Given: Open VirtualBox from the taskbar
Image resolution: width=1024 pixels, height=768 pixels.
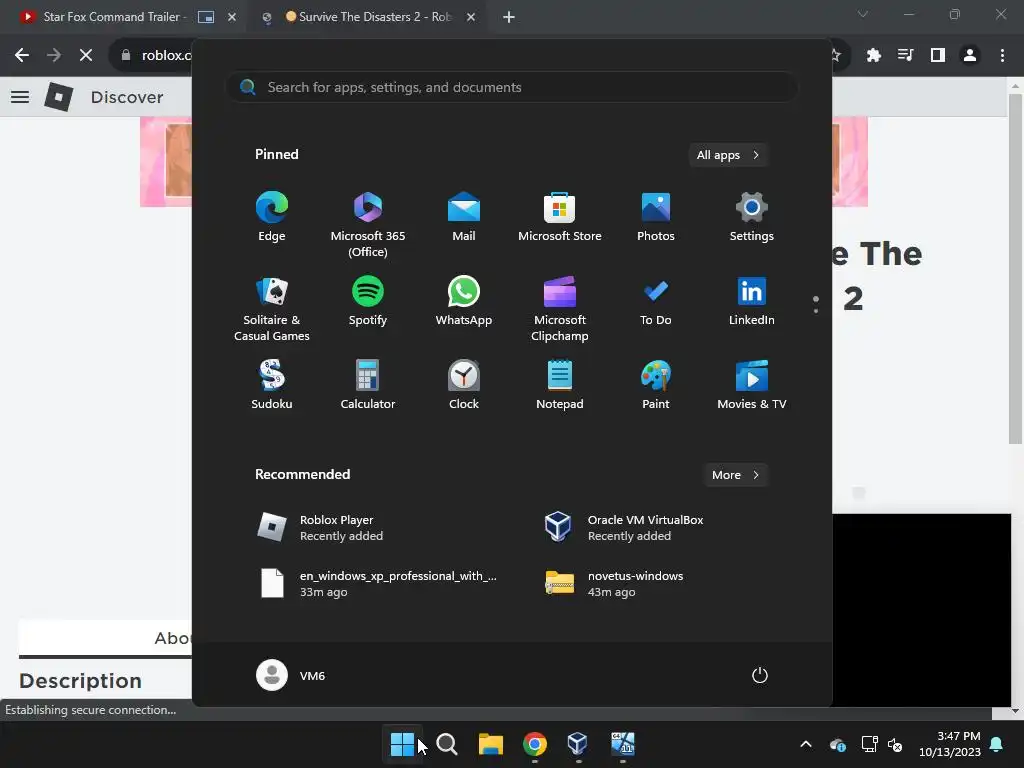Looking at the screenshot, I should (x=578, y=744).
